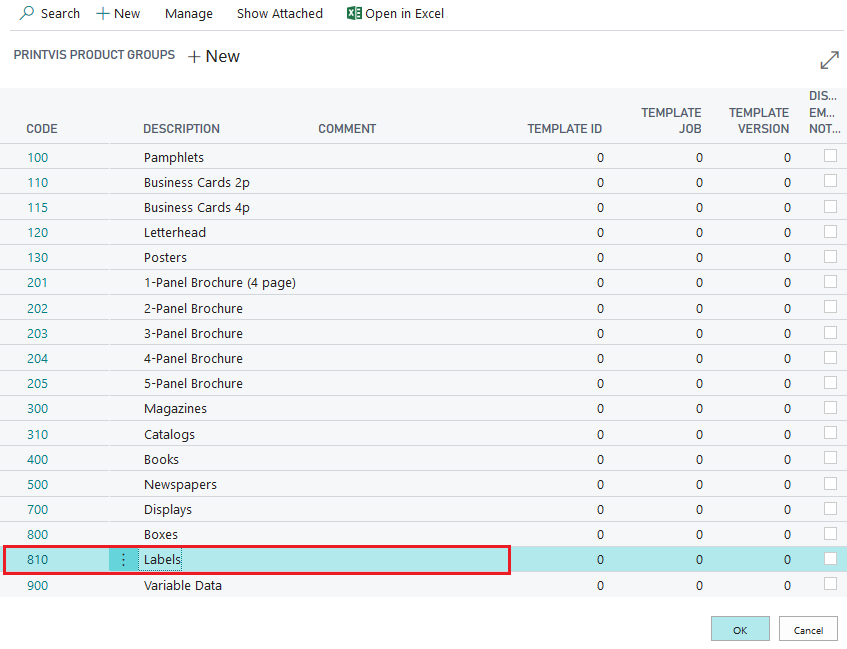Viewport: 847px width, 649px height.
Task: Select Show Attached in the action bar
Action: [x=279, y=14]
